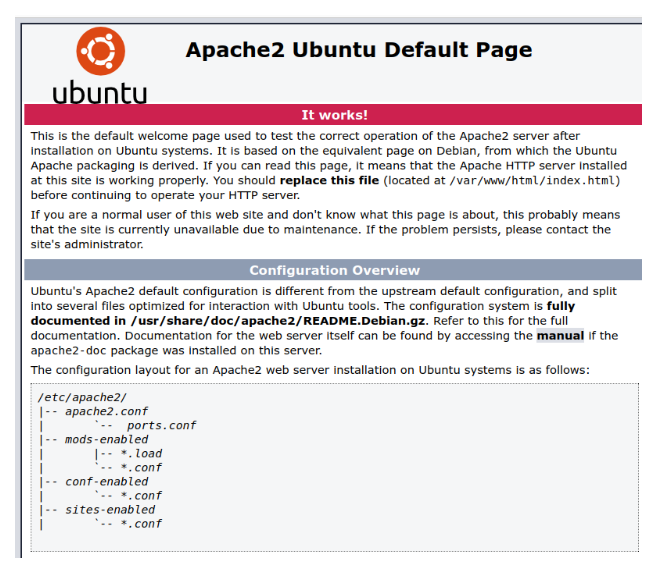Click the 'ubuntu' wordmark under the logo
The width and height of the screenshot is (664, 570).
pyautogui.click(x=100, y=93)
